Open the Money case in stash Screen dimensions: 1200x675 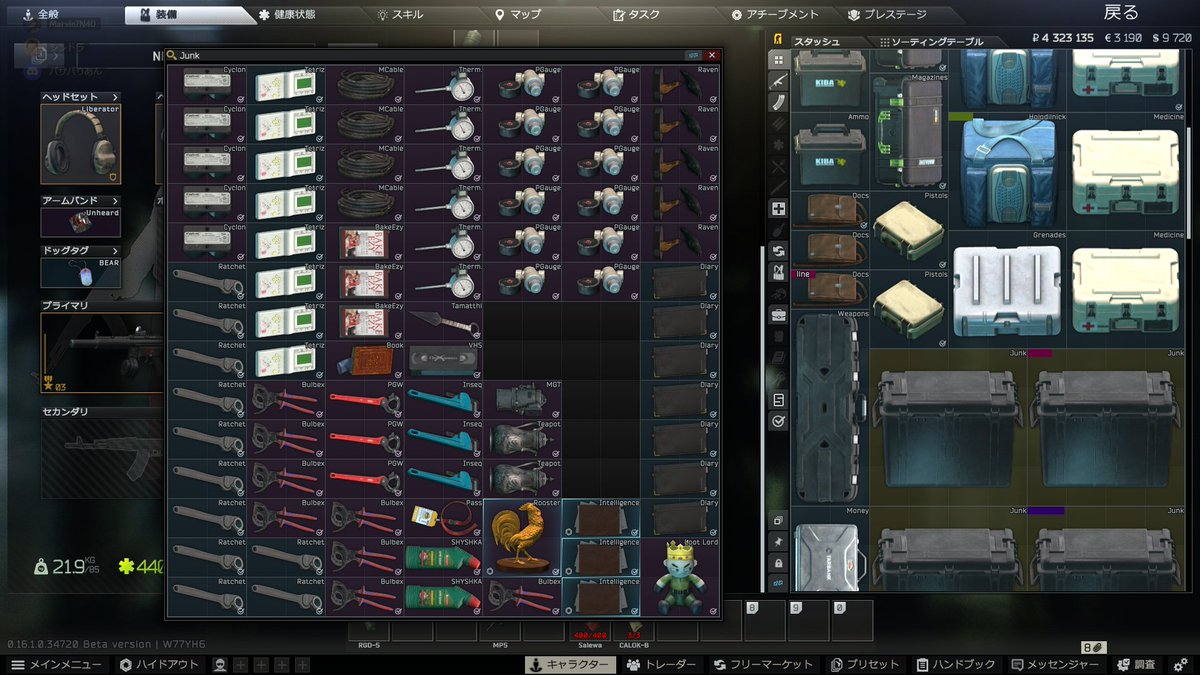coord(830,550)
